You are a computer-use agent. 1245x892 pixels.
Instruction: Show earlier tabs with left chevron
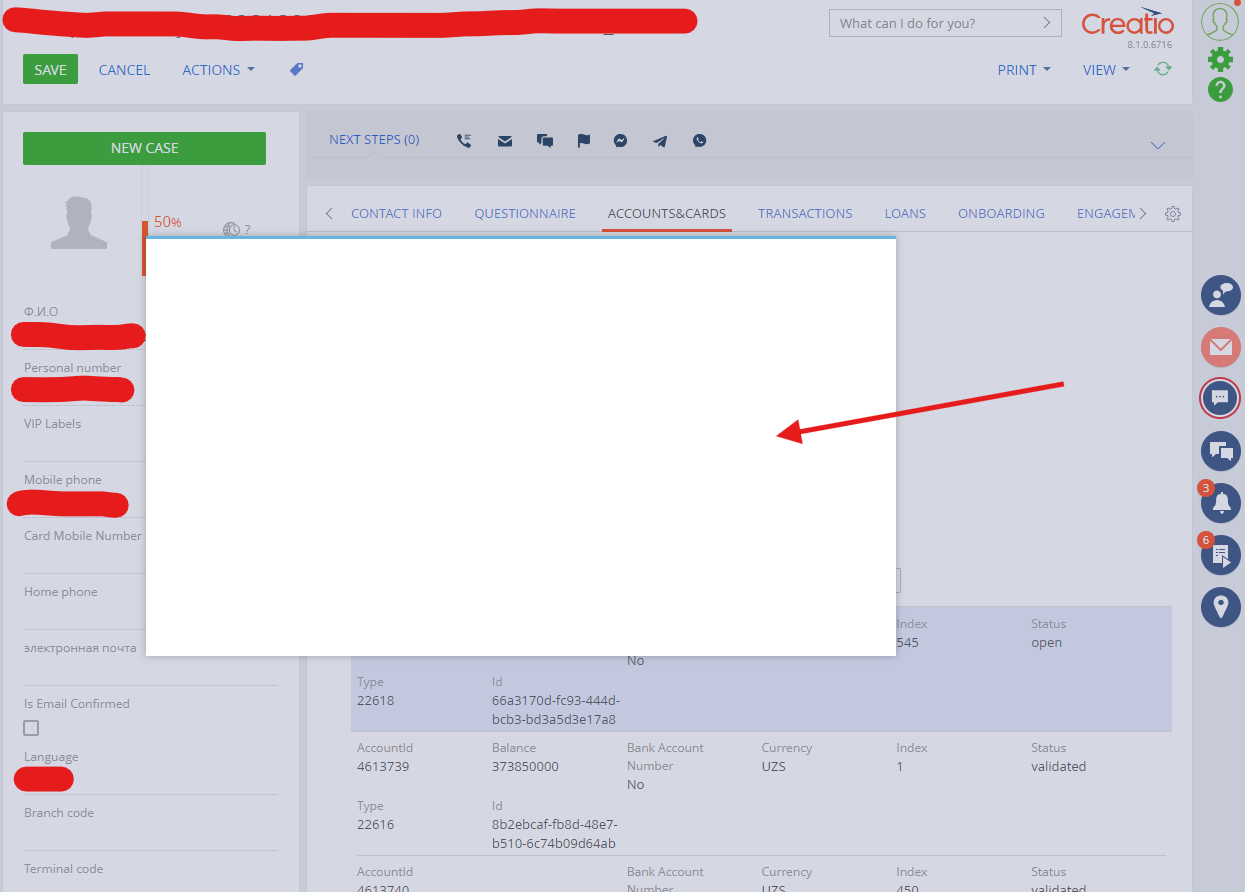[x=329, y=213]
